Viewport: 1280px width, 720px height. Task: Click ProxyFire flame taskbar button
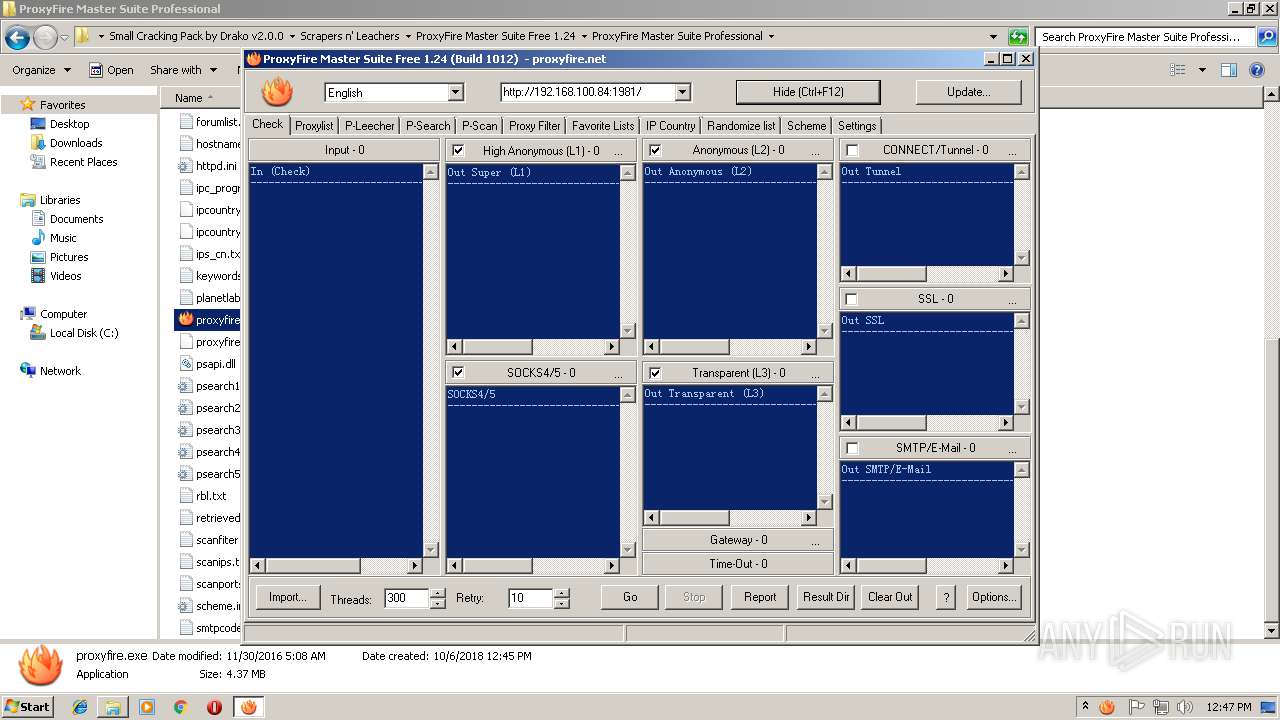[x=248, y=707]
